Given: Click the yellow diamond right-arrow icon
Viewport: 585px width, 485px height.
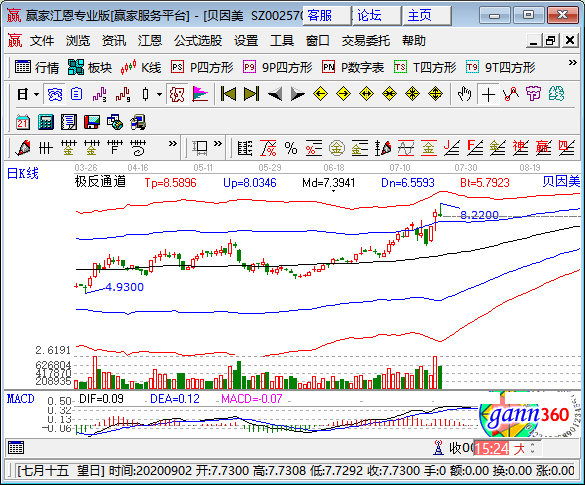Looking at the screenshot, I should pyautogui.click(x=343, y=94).
